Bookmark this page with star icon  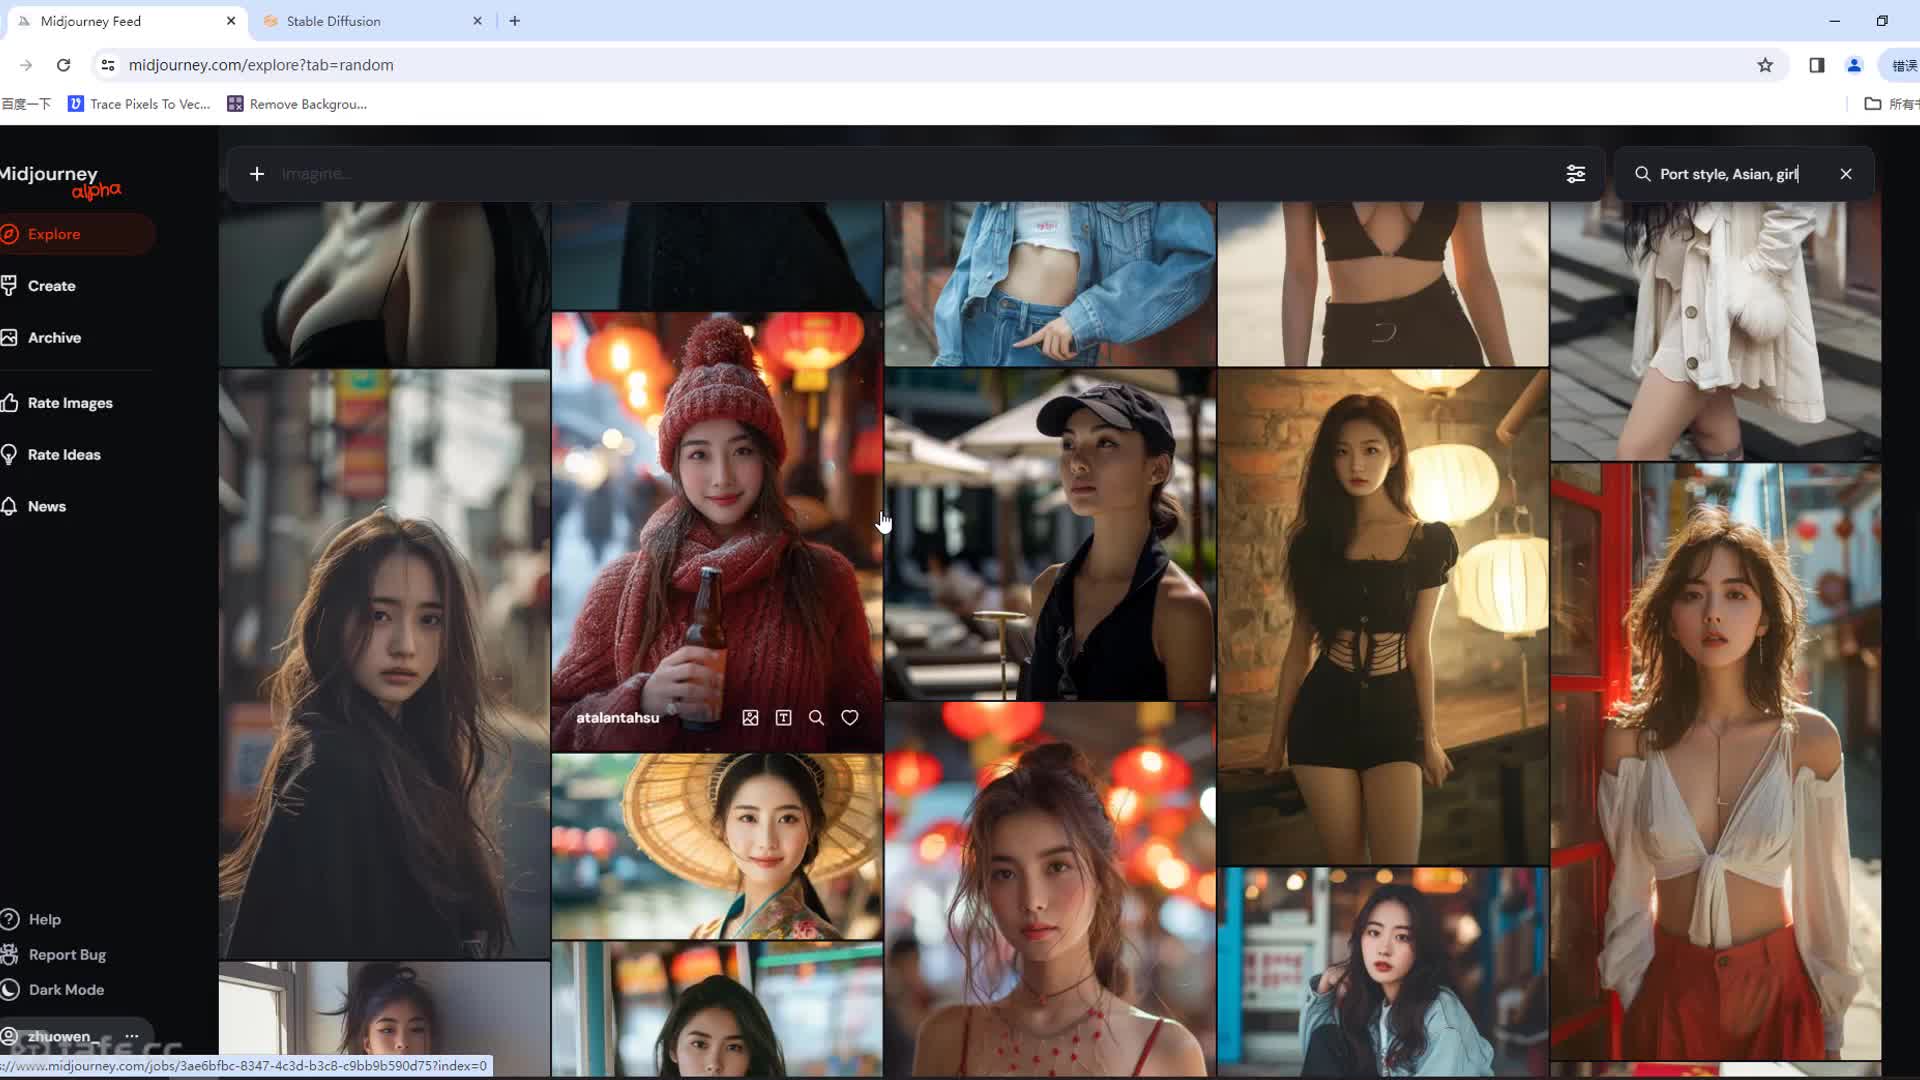pos(1765,65)
